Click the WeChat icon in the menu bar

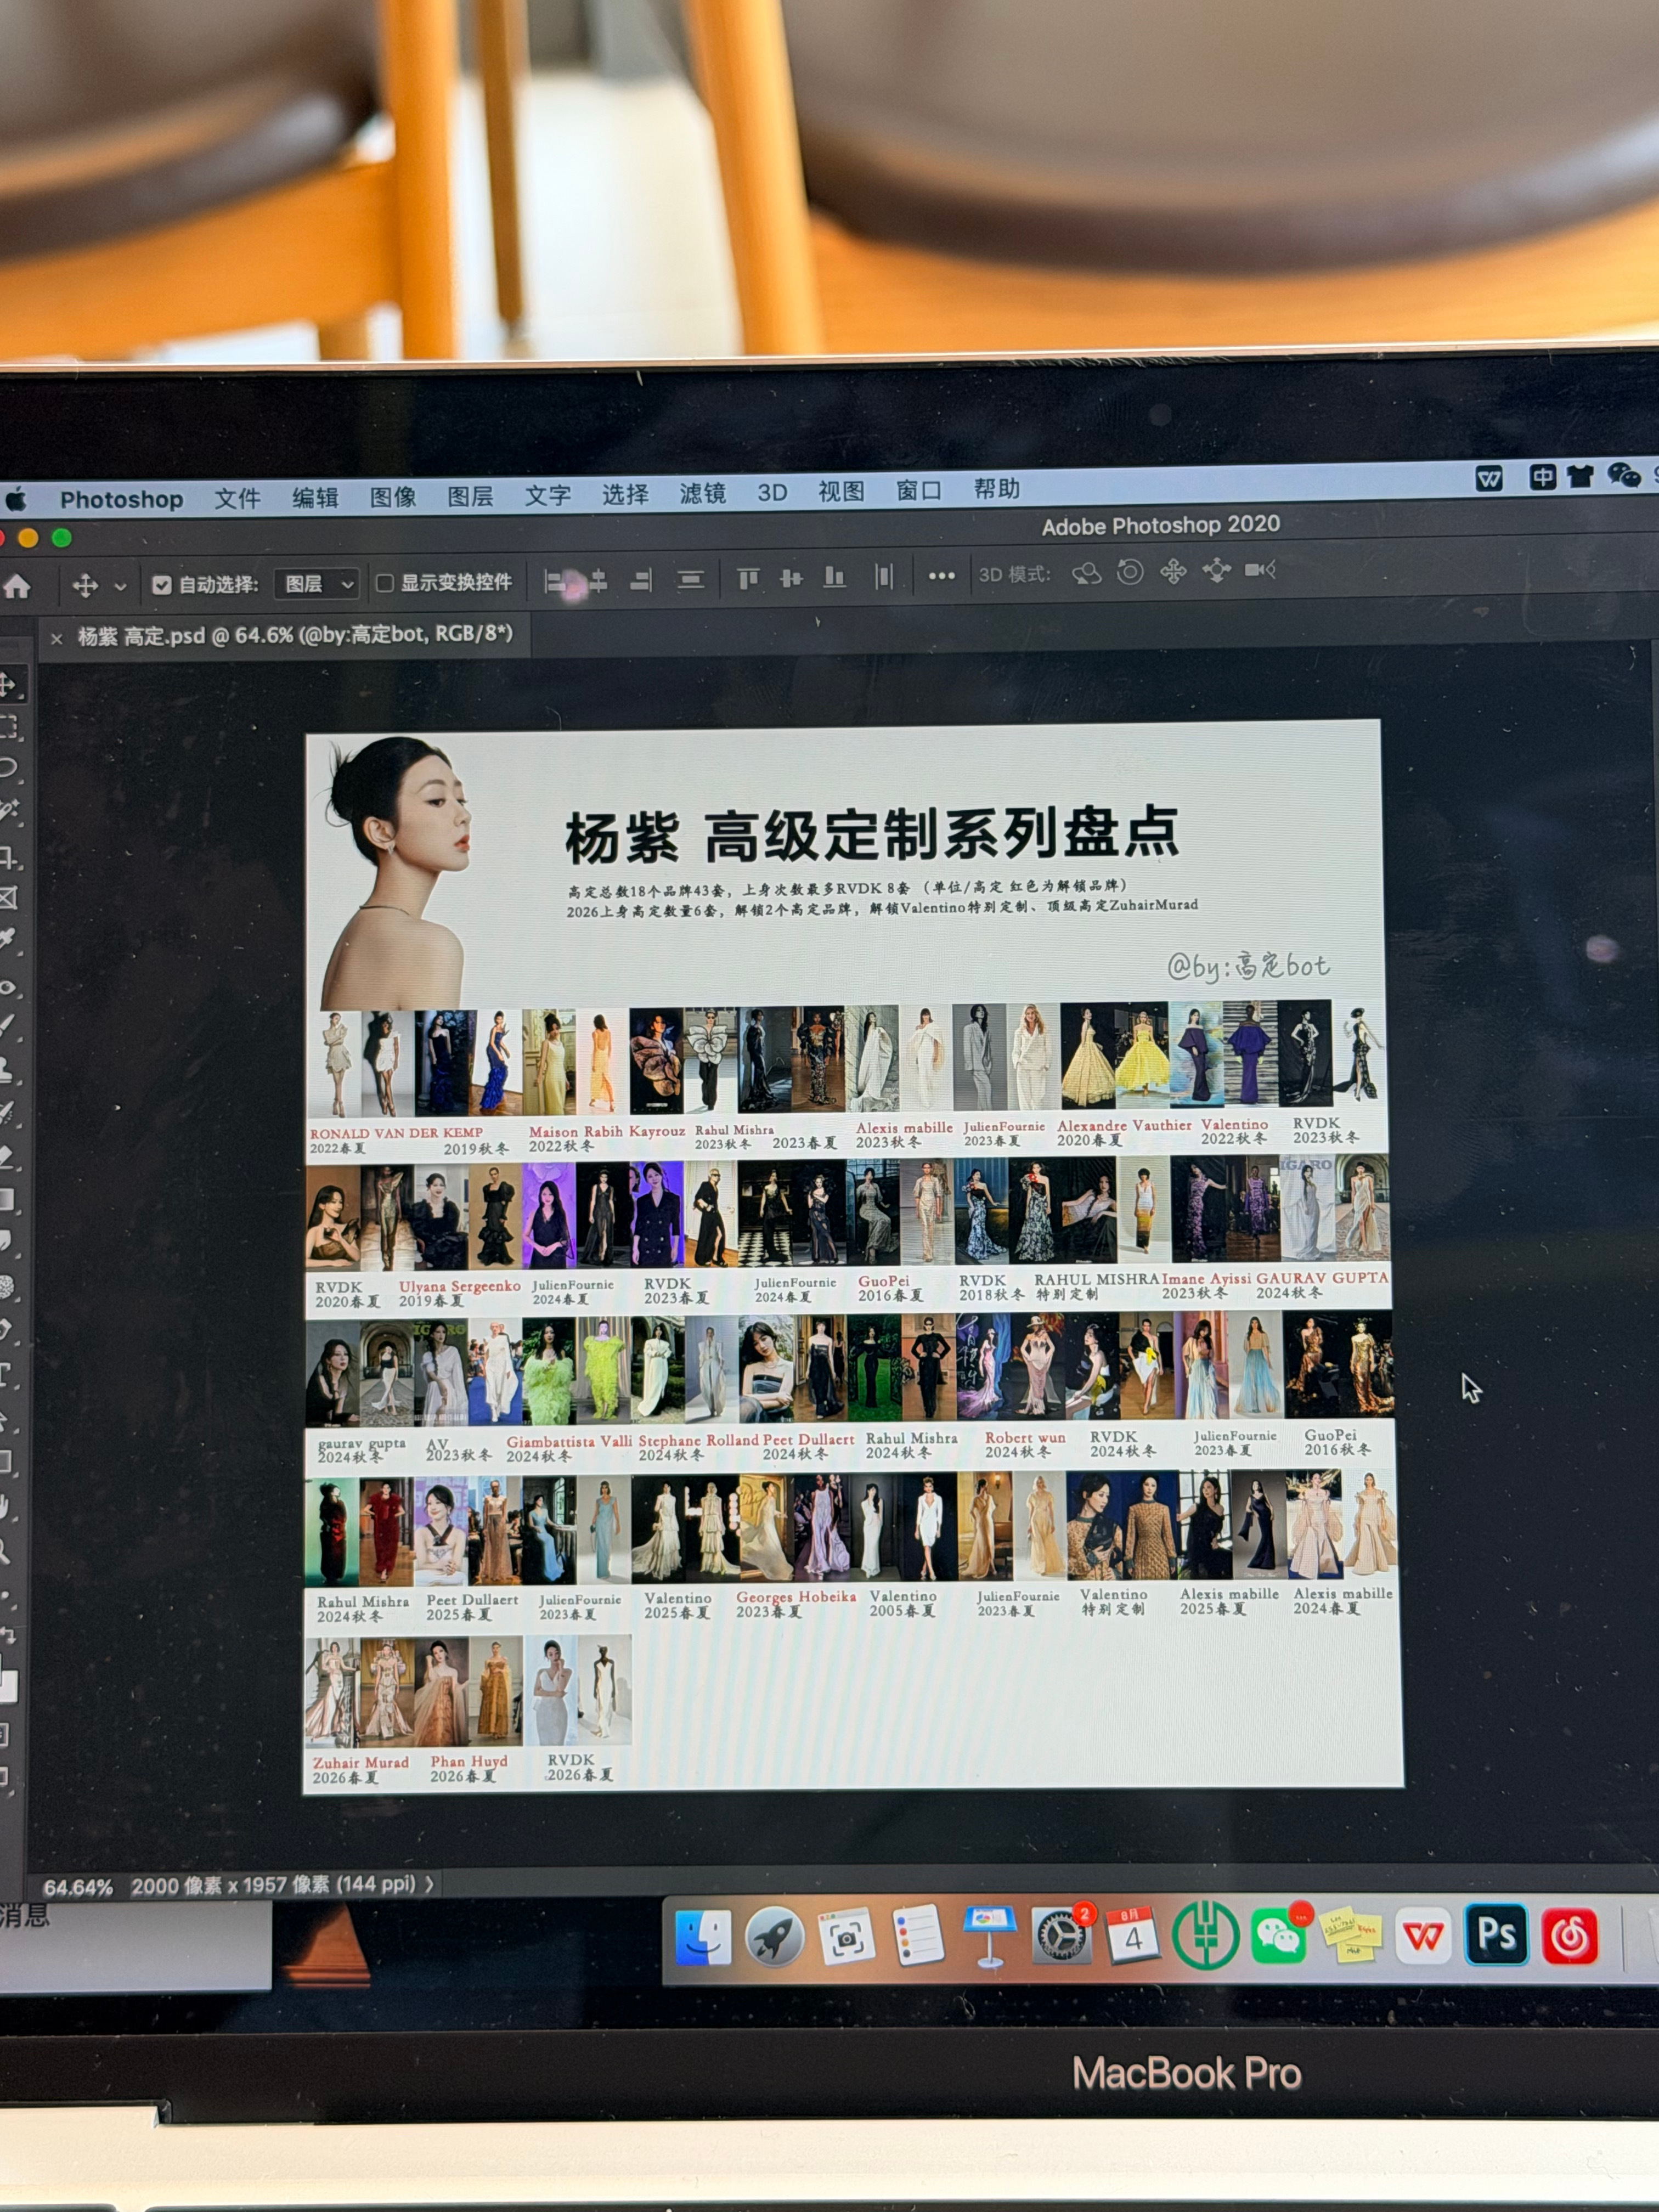[x=1624, y=475]
